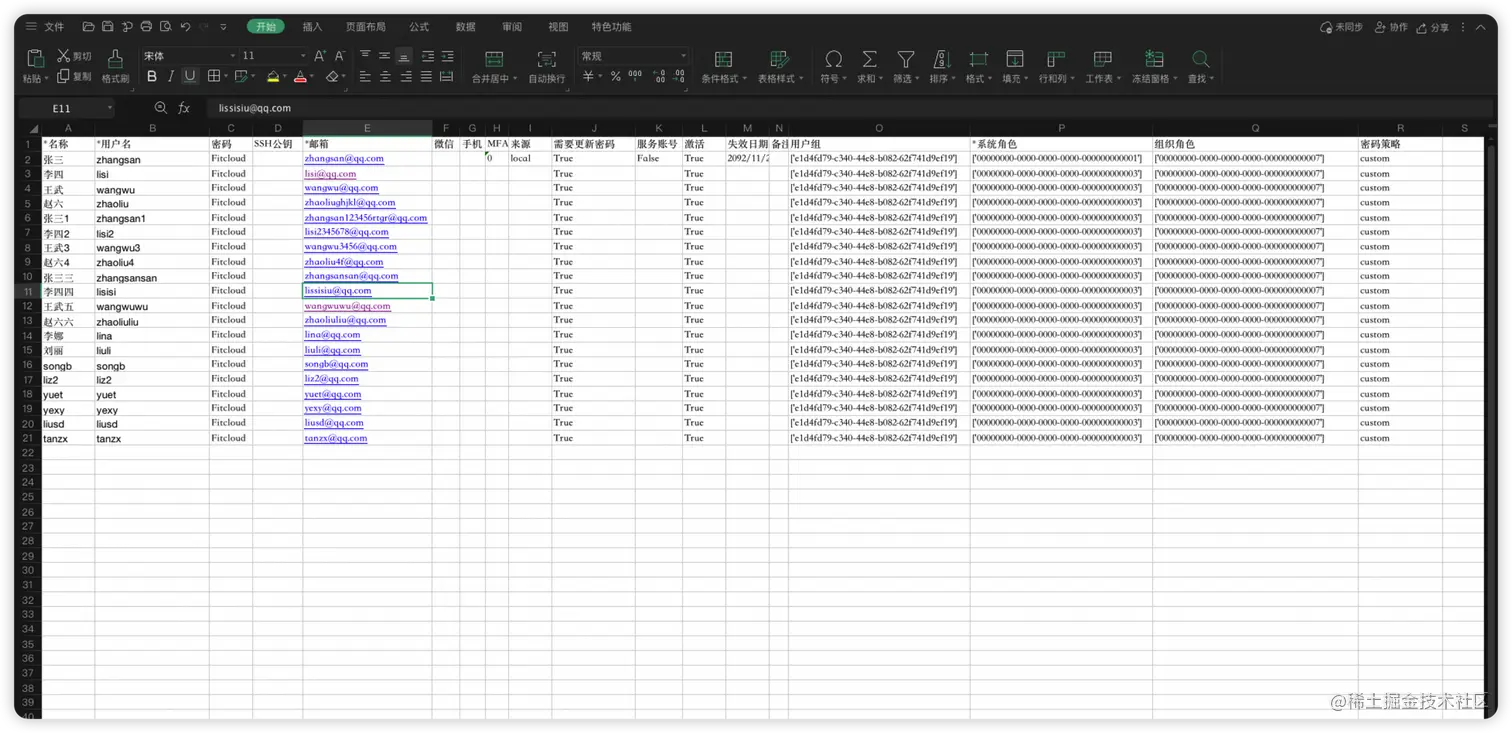Open the font color dropdown arrow

(313, 77)
